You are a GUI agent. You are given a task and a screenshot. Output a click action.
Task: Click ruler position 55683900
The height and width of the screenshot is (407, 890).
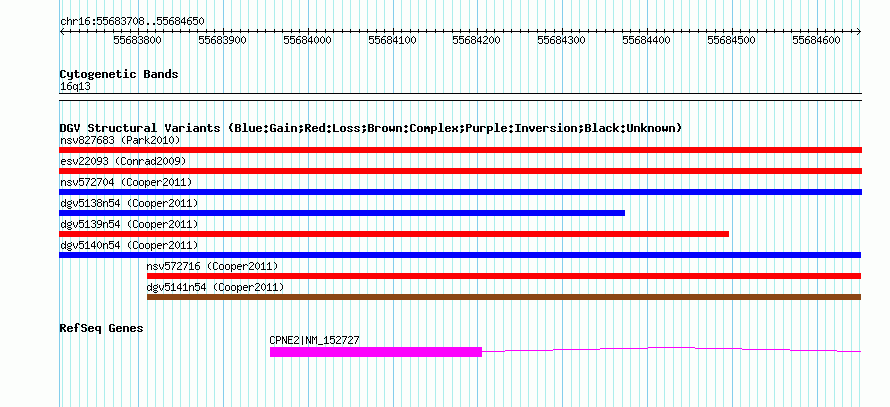[x=222, y=40]
